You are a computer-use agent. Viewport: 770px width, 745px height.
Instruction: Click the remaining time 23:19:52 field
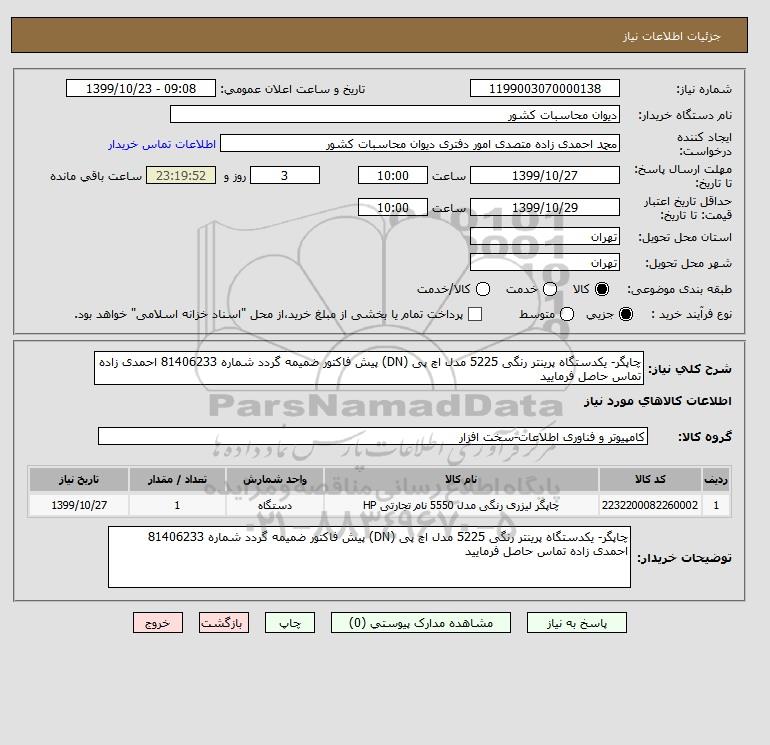pos(181,175)
